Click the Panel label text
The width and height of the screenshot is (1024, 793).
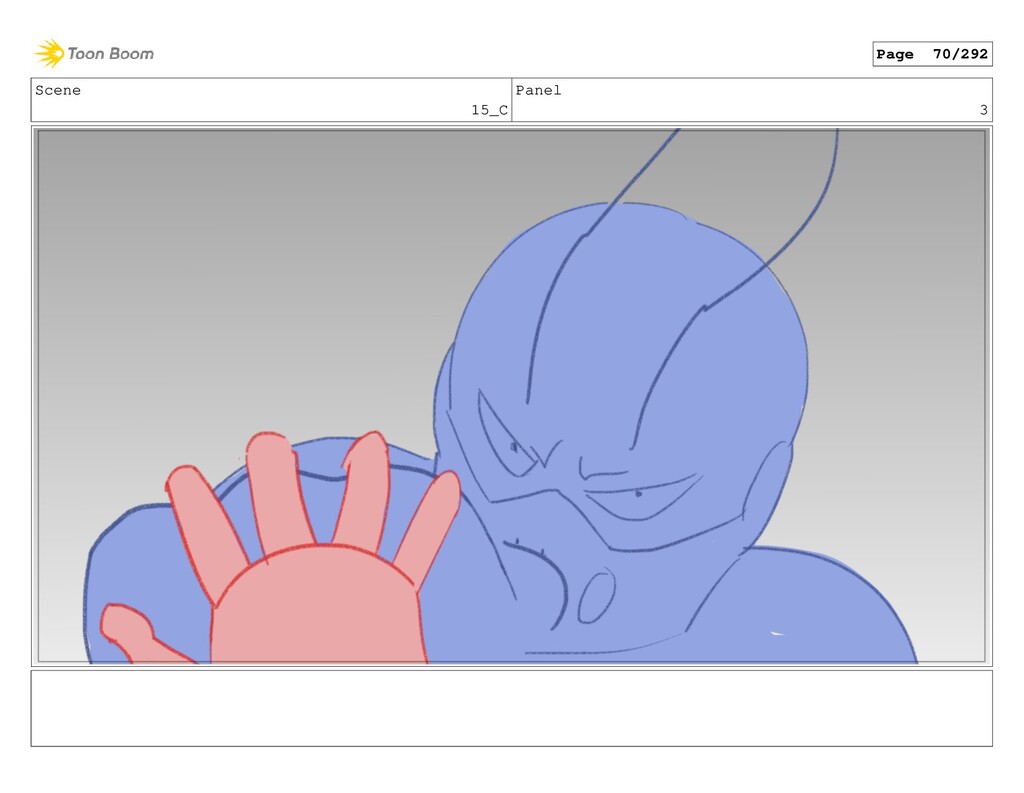coord(538,90)
